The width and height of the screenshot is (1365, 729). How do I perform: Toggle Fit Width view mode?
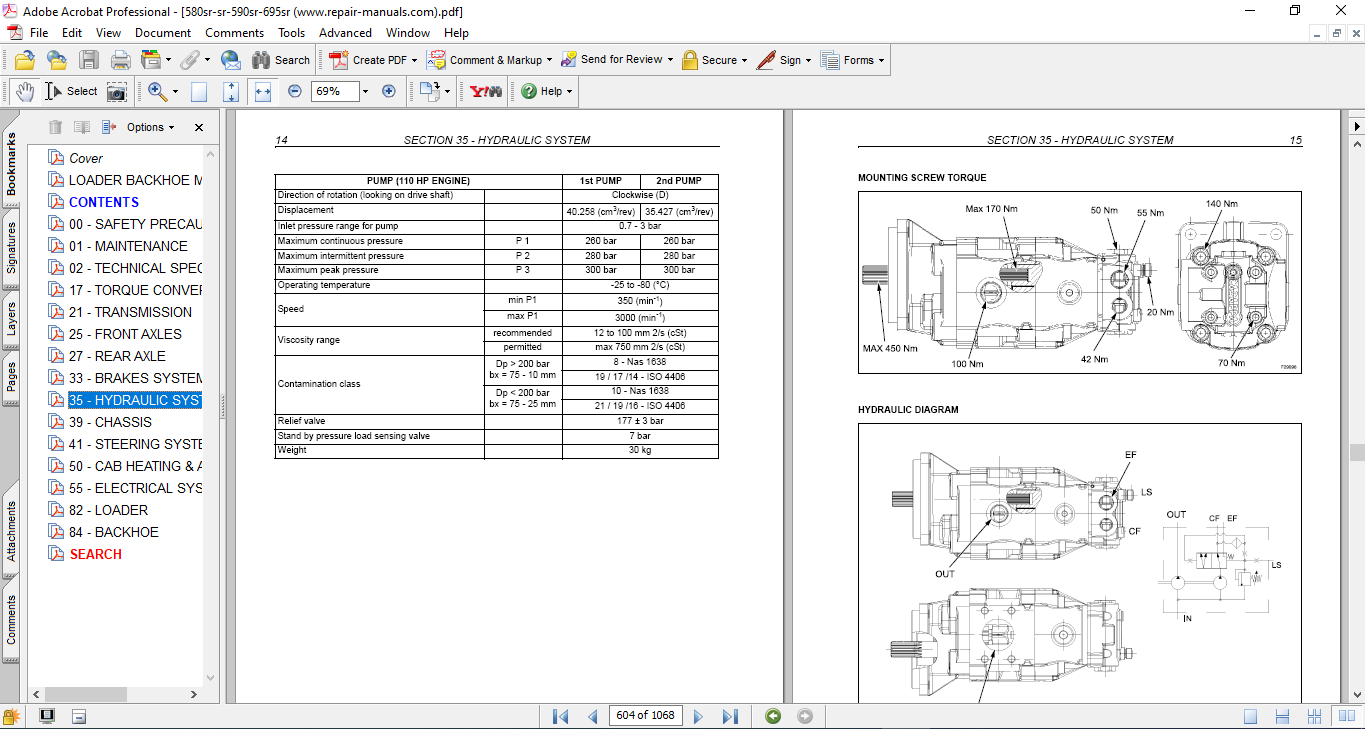tap(263, 91)
